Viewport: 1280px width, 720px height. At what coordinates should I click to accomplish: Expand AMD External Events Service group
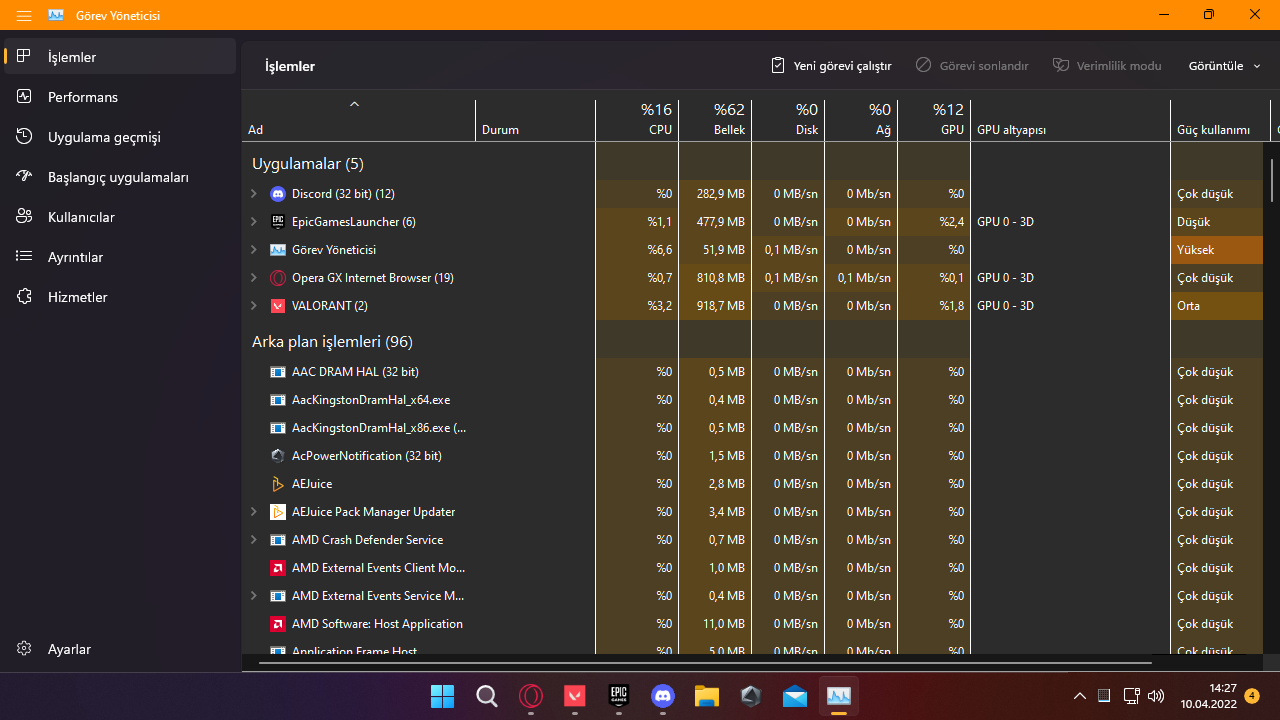(254, 596)
